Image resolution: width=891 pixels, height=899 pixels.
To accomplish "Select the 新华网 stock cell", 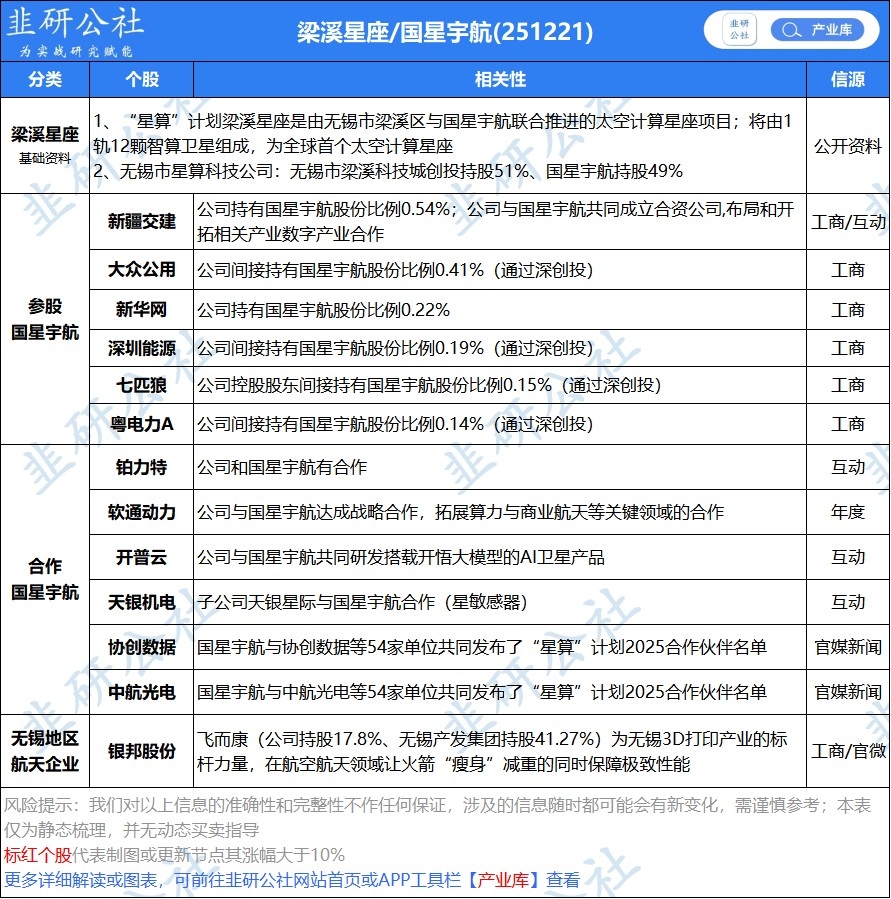I will (x=142, y=310).
